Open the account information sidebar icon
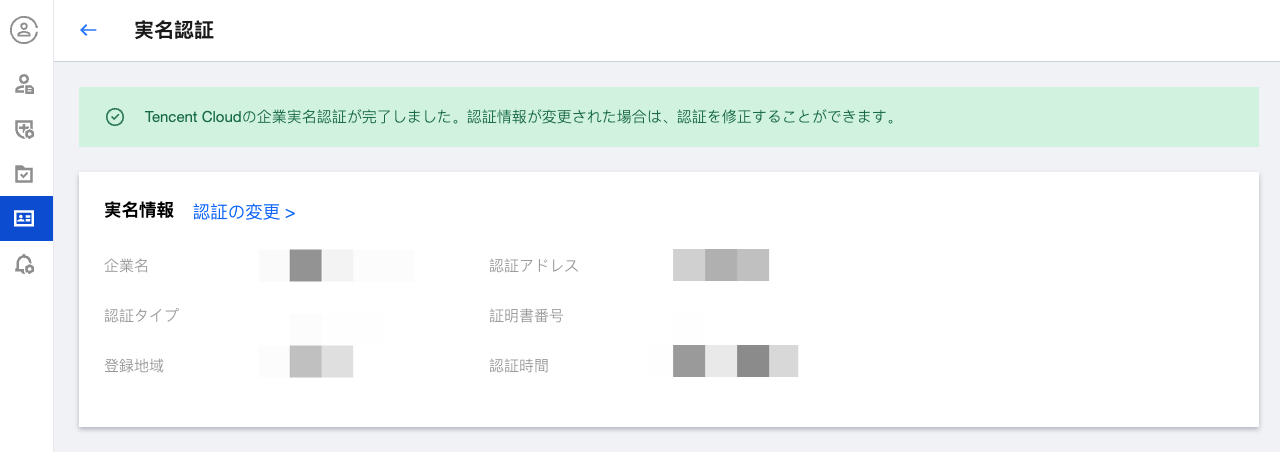The image size is (1280, 452). tap(25, 84)
